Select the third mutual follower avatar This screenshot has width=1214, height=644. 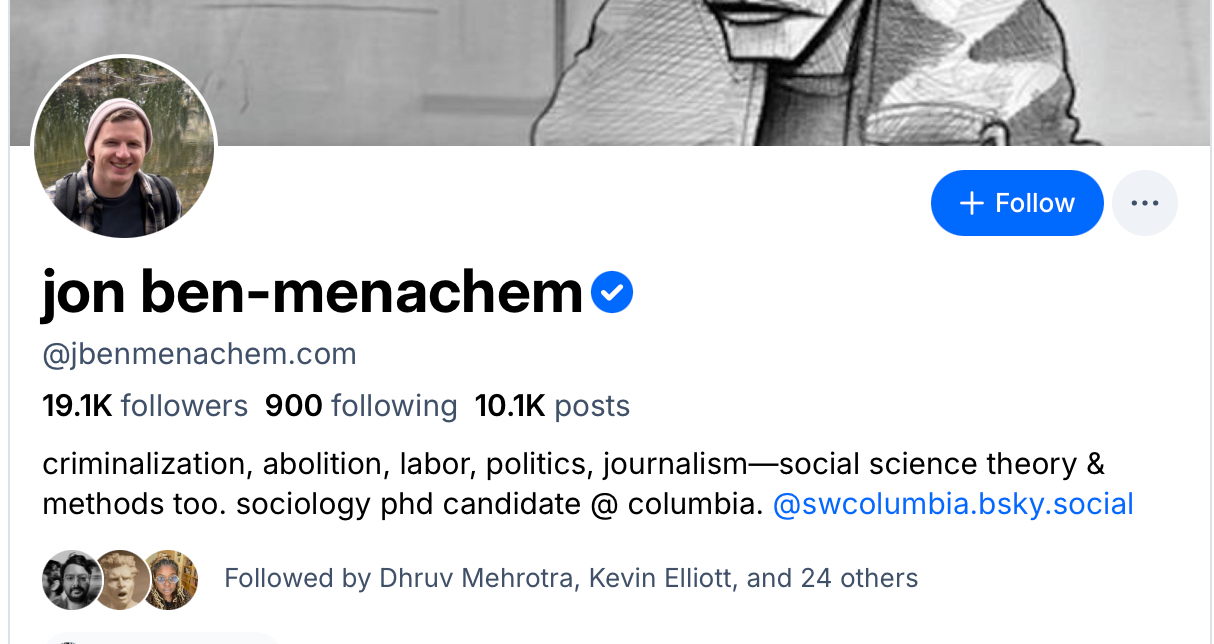click(170, 579)
